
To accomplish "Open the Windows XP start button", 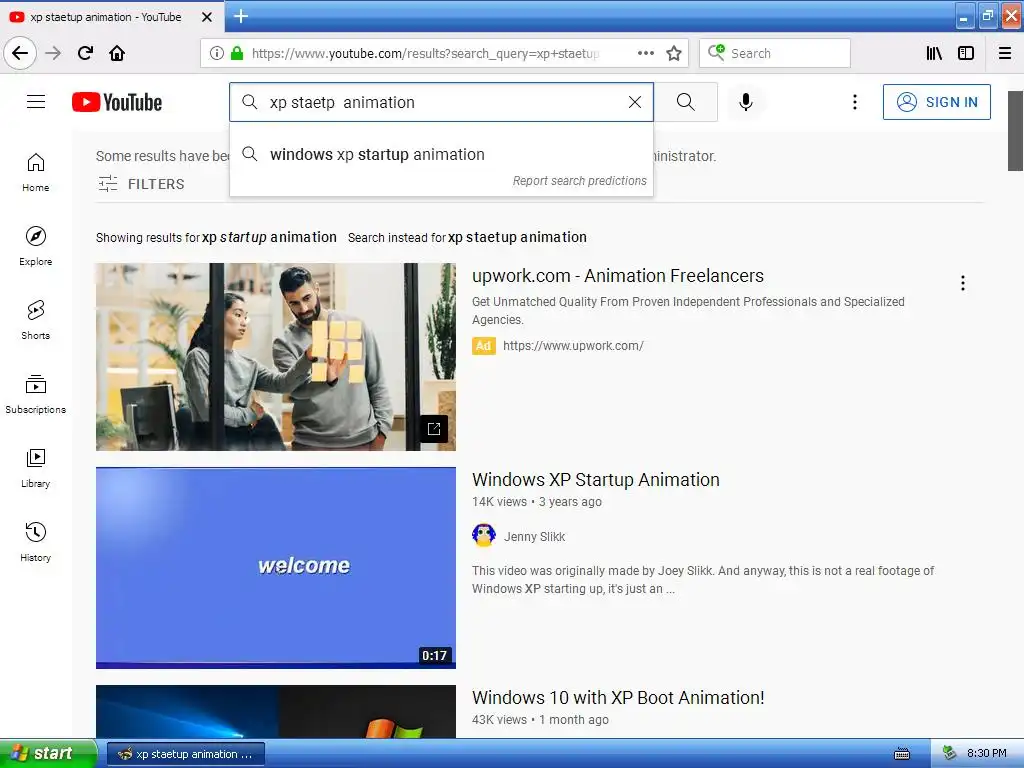I will [x=48, y=754].
